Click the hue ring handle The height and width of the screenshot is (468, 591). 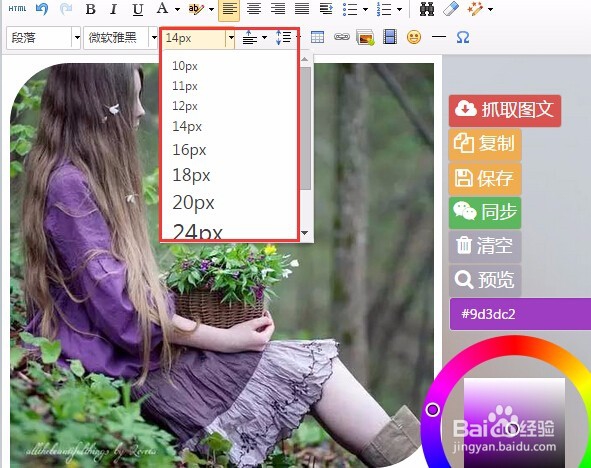[432, 410]
